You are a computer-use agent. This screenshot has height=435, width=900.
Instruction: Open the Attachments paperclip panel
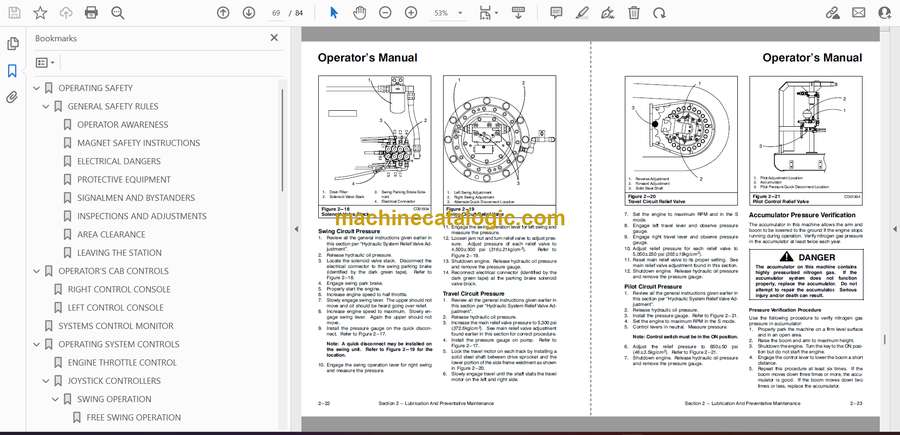pos(12,97)
